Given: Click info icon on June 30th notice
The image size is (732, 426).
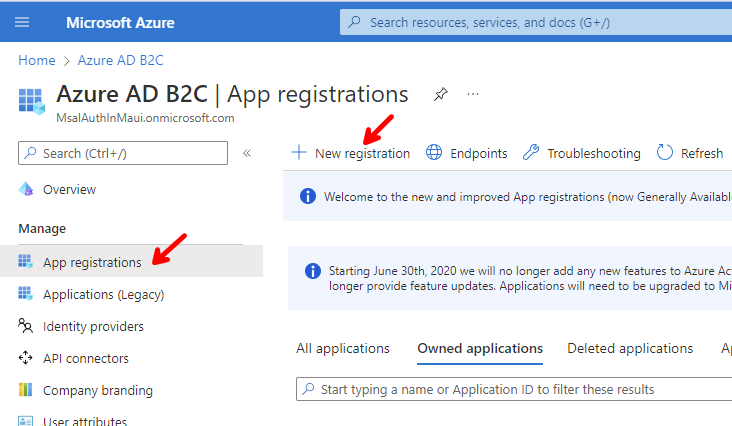Looking at the screenshot, I should coord(312,271).
